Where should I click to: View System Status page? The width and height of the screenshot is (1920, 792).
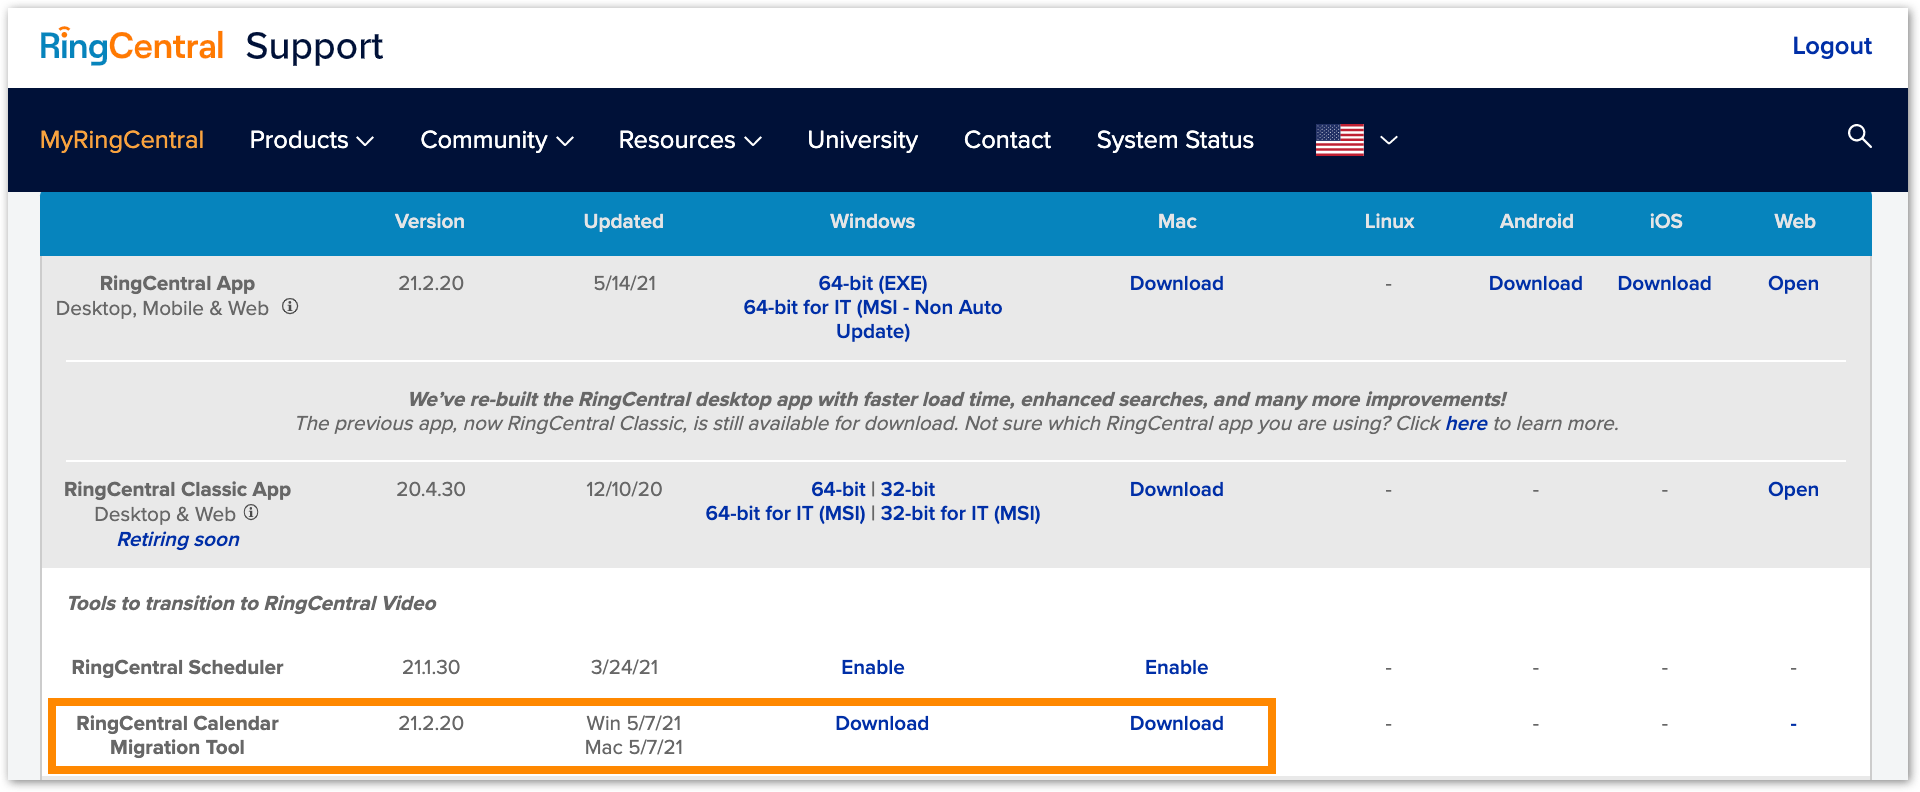pos(1174,140)
